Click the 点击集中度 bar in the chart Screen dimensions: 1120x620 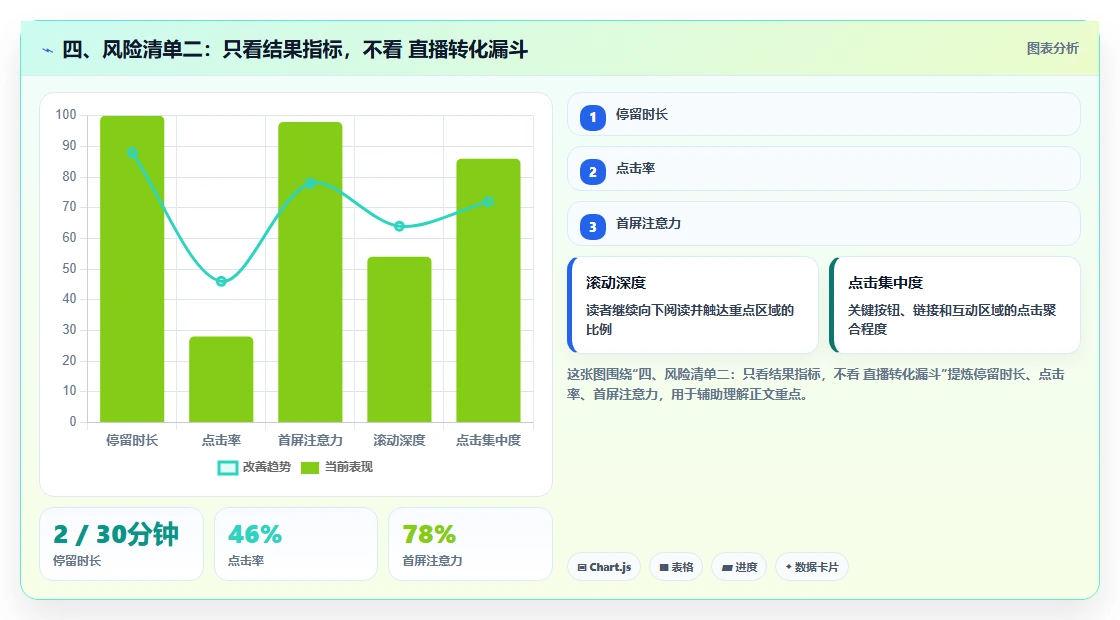point(489,290)
